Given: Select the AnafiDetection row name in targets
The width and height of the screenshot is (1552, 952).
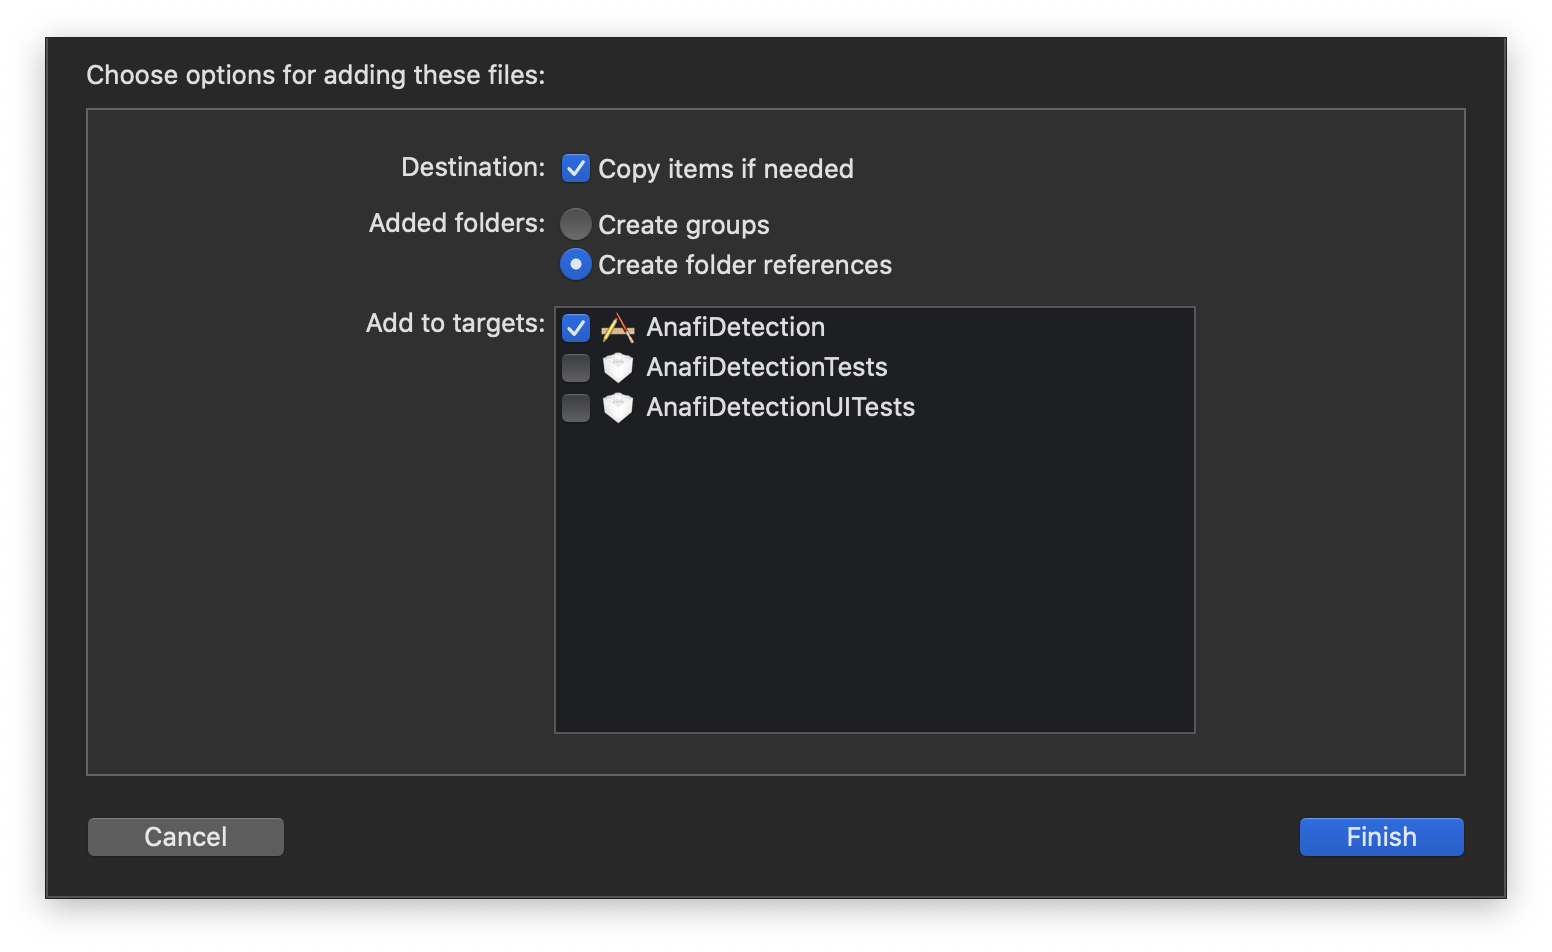Looking at the screenshot, I should [x=736, y=327].
